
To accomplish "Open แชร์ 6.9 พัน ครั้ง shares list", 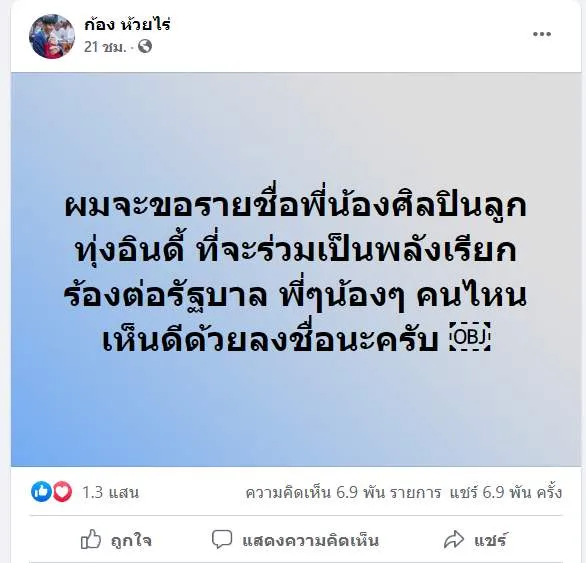I will pyautogui.click(x=506, y=493).
